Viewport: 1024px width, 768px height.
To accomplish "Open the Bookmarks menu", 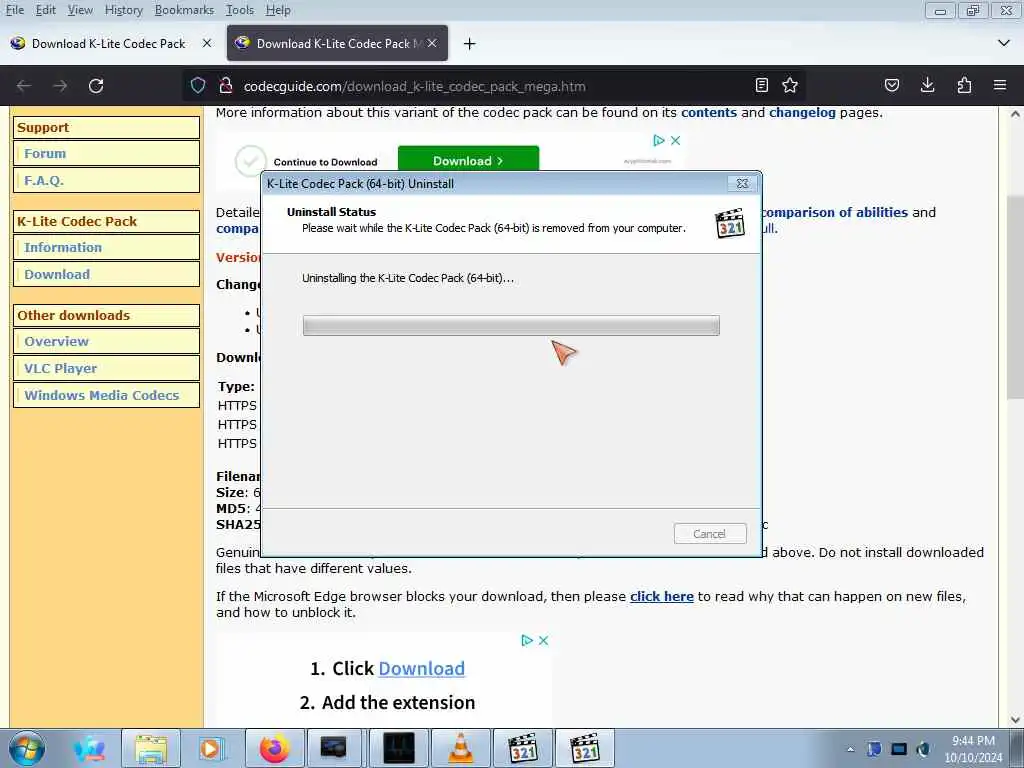I will click(184, 10).
